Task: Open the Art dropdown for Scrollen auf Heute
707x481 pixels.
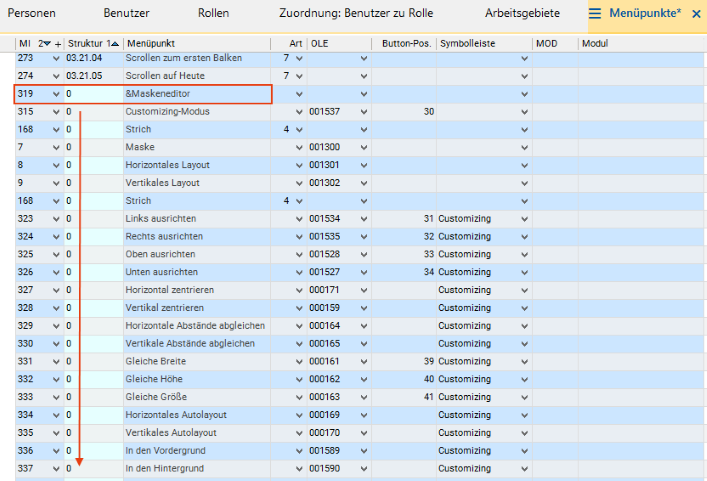Action: [x=298, y=76]
